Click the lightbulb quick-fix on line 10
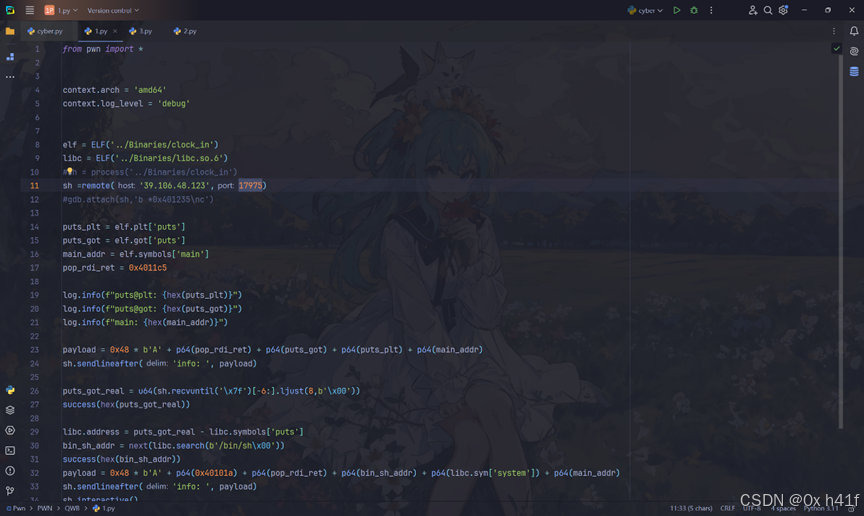 (x=69, y=171)
